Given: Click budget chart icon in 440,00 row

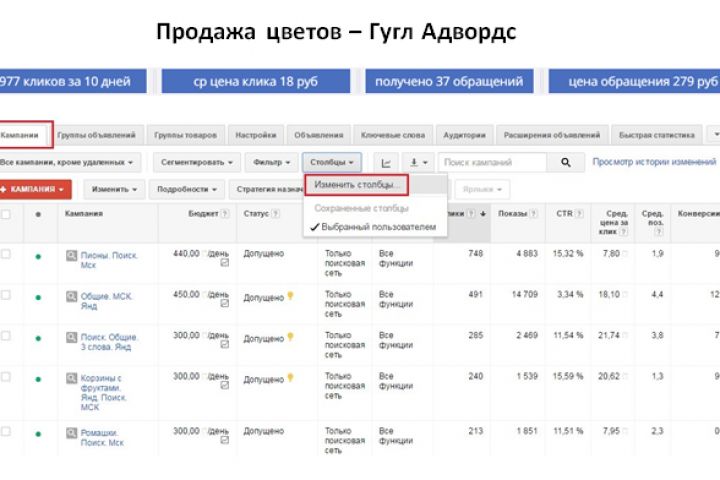Looking at the screenshot, I should 225,263.
